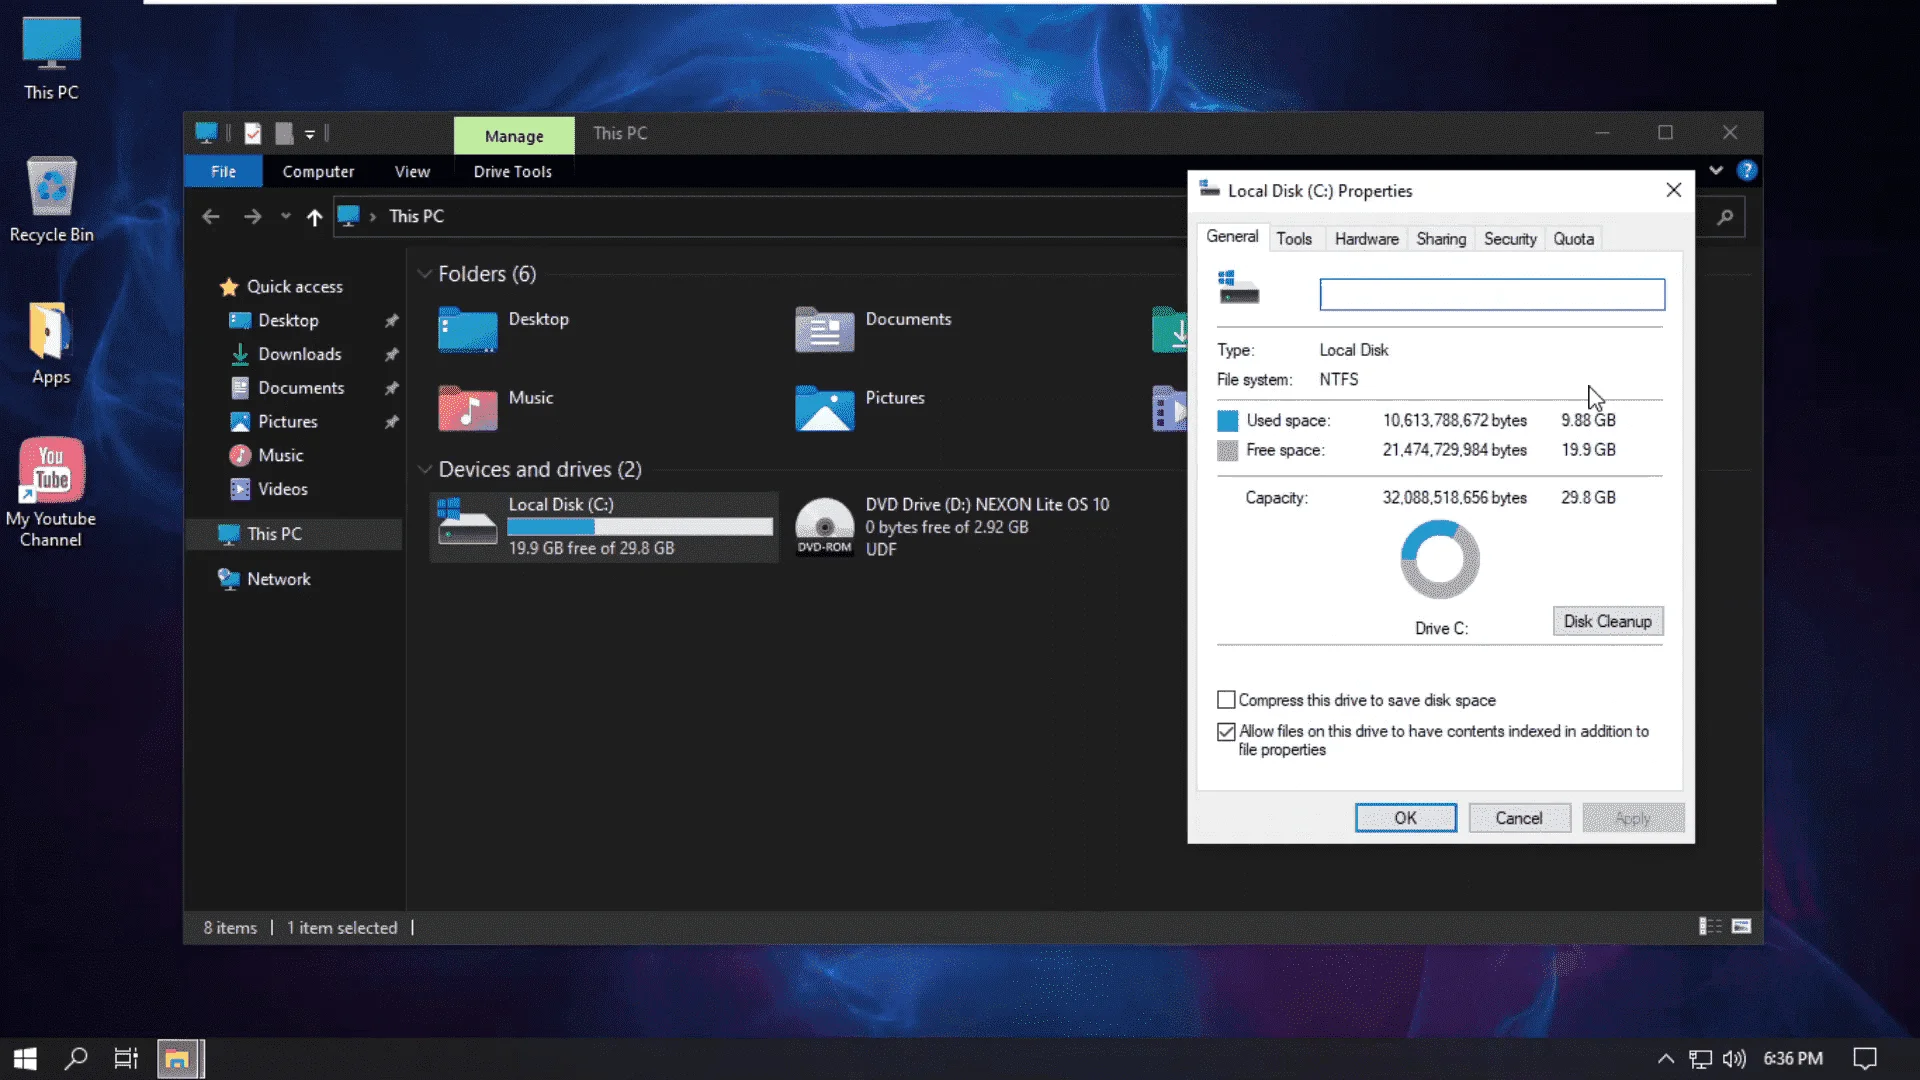Click the Local Disk C usage bar
The width and height of the screenshot is (1920, 1080).
tap(640, 527)
